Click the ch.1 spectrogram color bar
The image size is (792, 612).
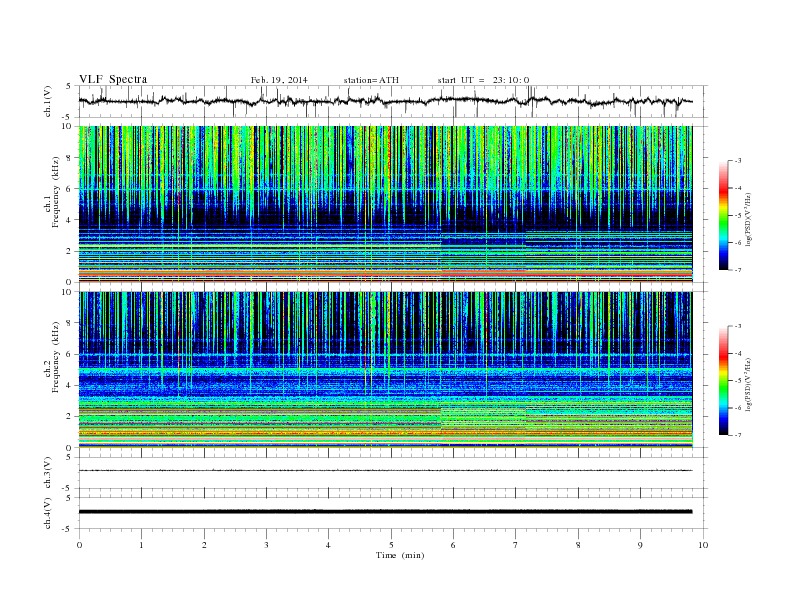pos(723,215)
